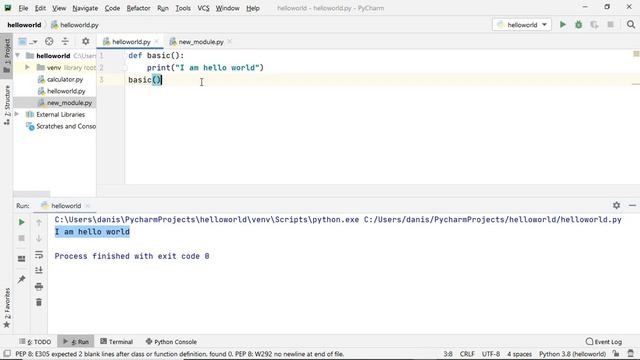Image resolution: width=640 pixels, height=360 pixels.
Task: Toggle the Project side panel tab
Action: 7,56
